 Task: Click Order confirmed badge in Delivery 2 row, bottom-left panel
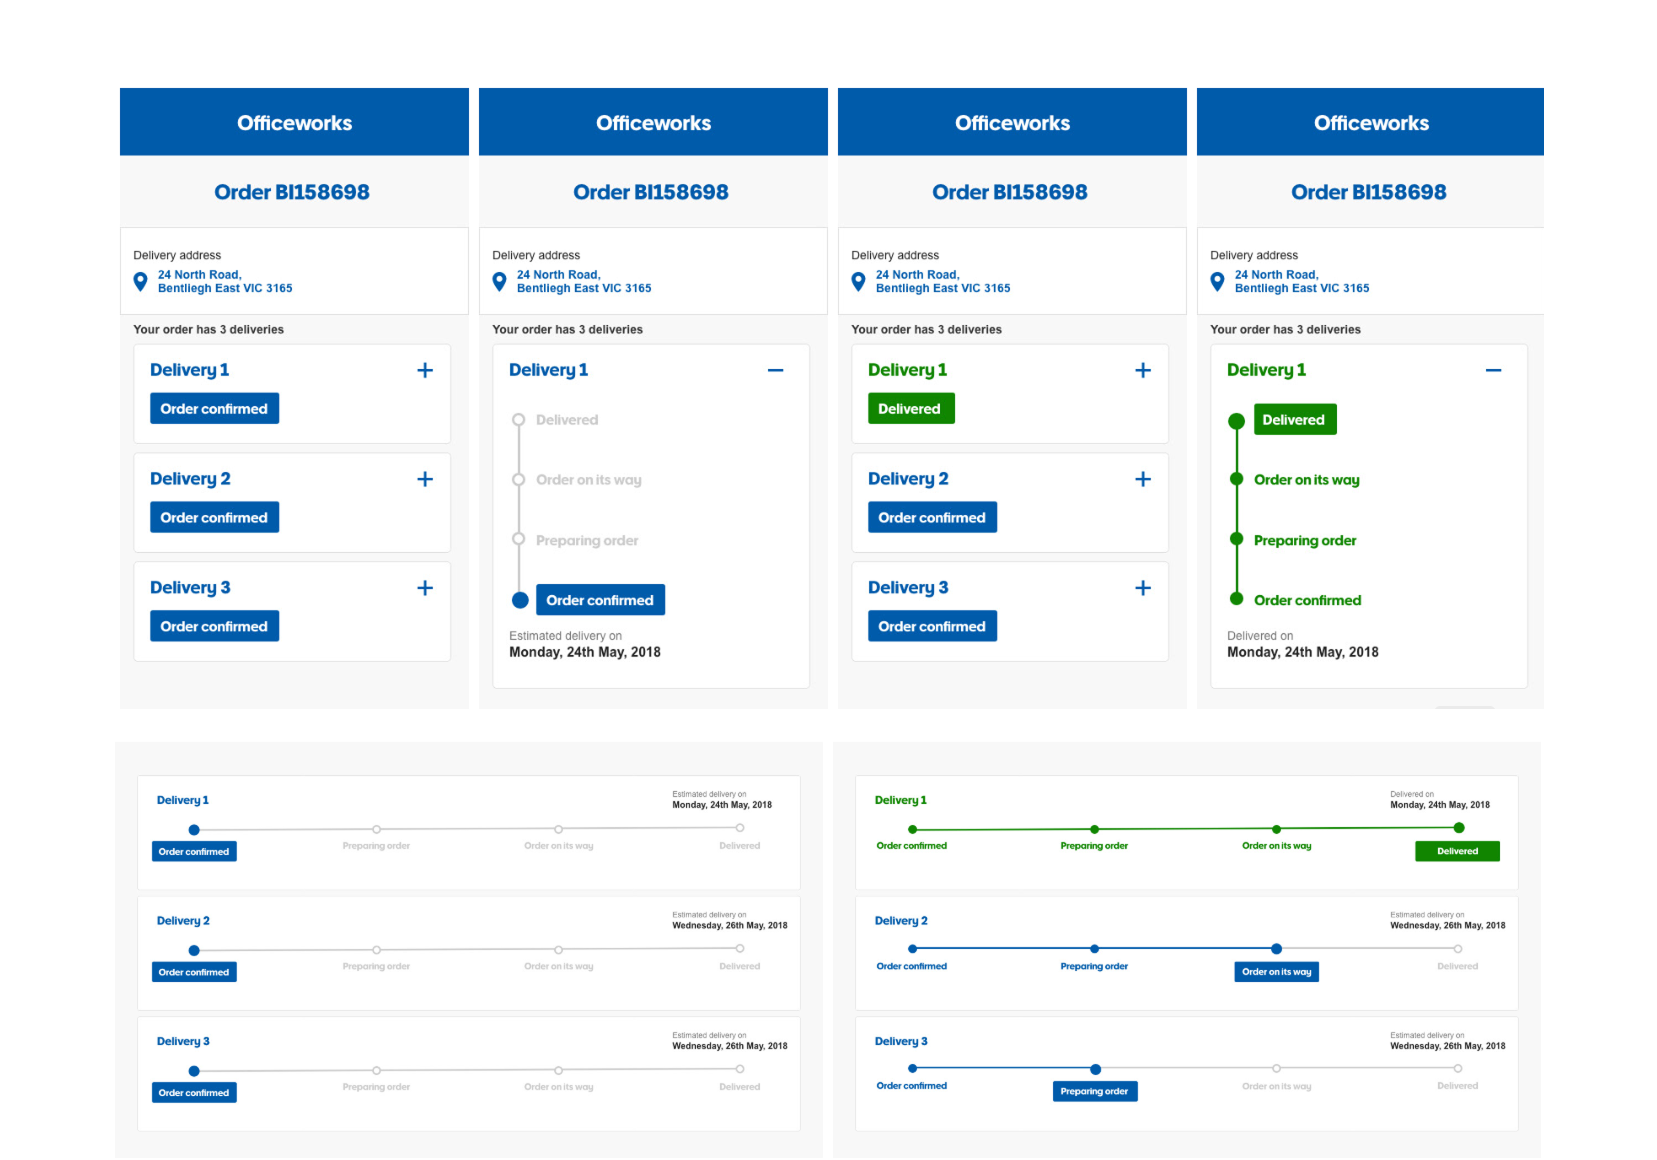coord(194,972)
